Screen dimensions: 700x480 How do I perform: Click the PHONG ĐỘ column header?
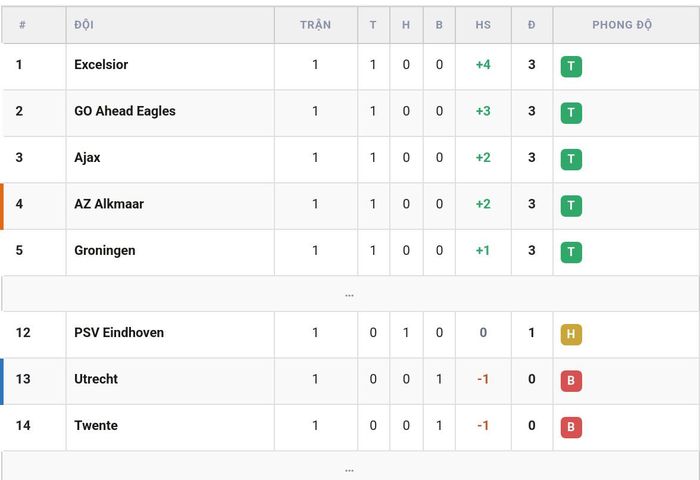tap(622, 25)
